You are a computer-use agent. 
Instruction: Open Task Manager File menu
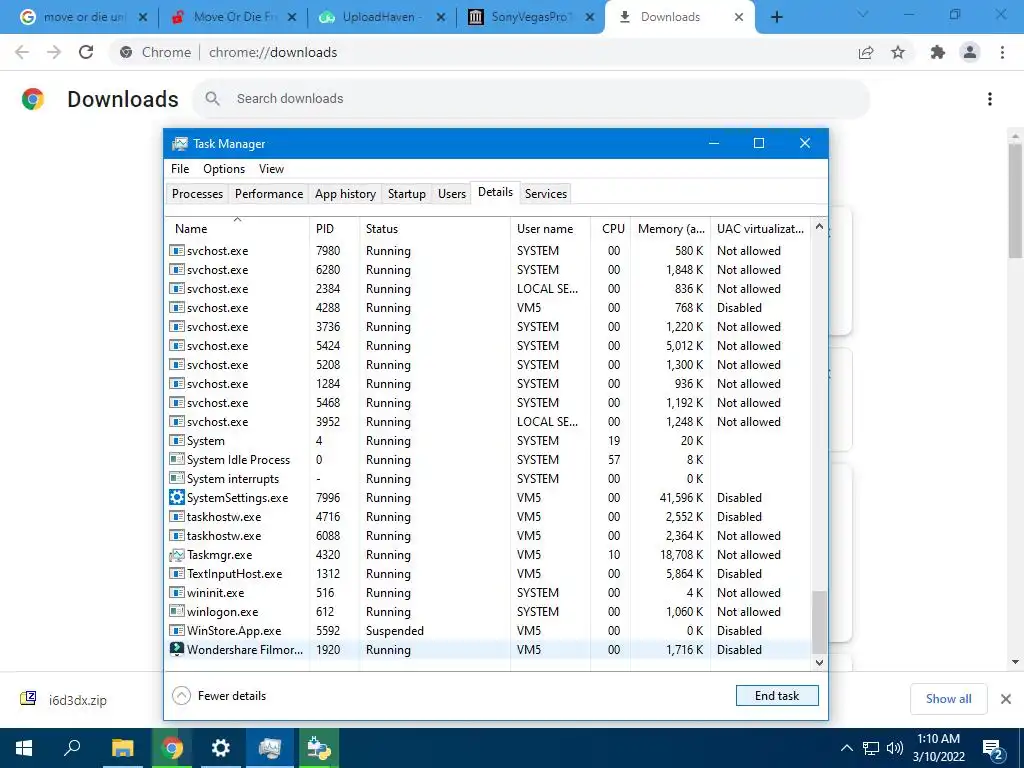pos(180,168)
